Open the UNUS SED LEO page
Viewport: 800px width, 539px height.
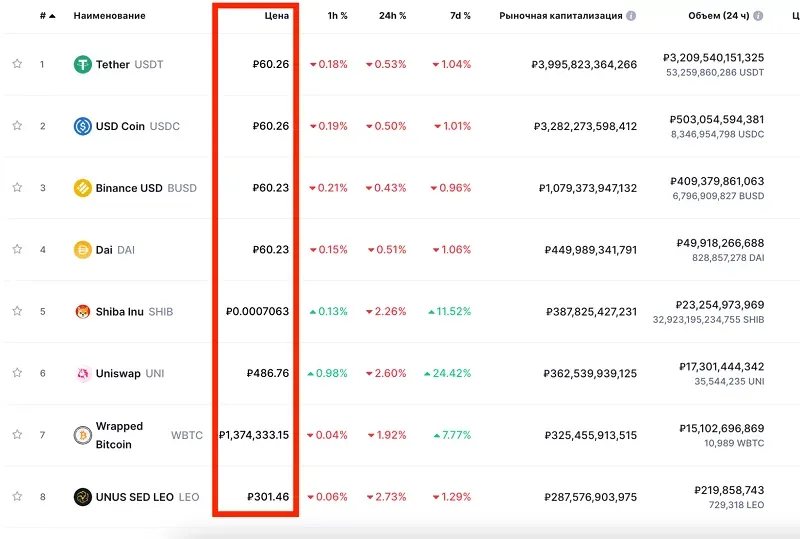pyautogui.click(x=147, y=497)
